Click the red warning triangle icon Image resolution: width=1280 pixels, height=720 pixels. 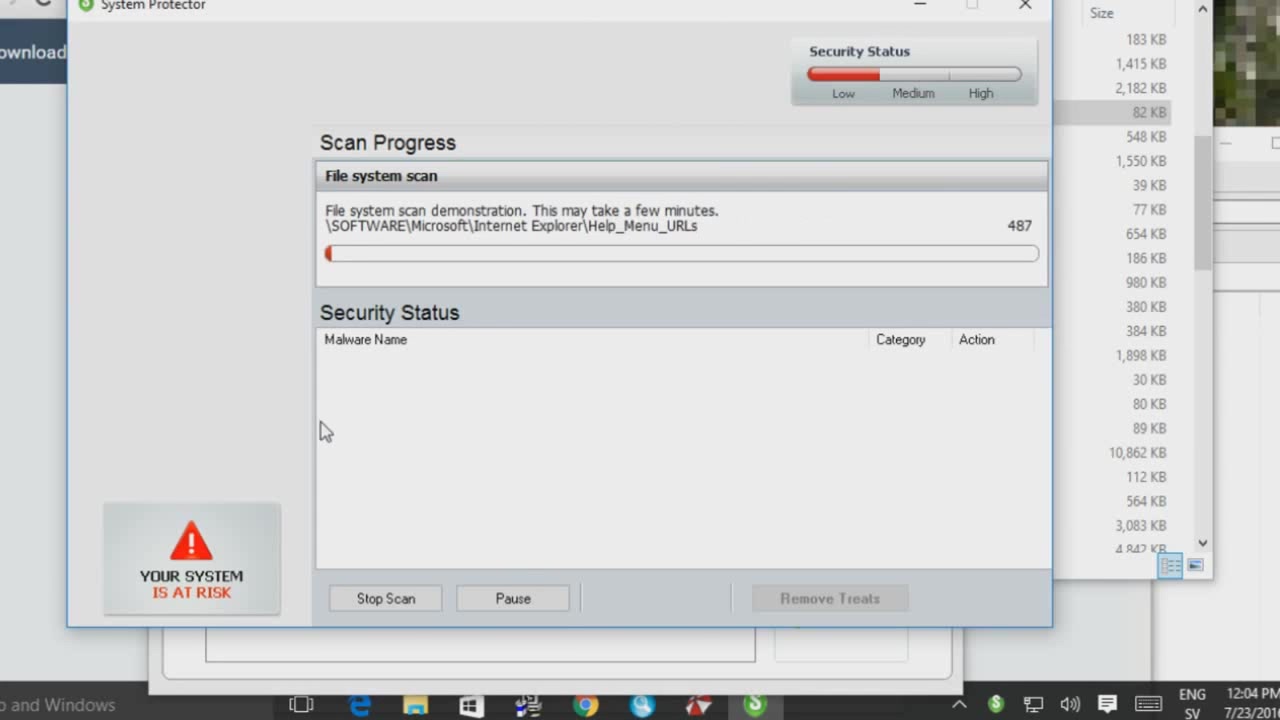tap(191, 542)
